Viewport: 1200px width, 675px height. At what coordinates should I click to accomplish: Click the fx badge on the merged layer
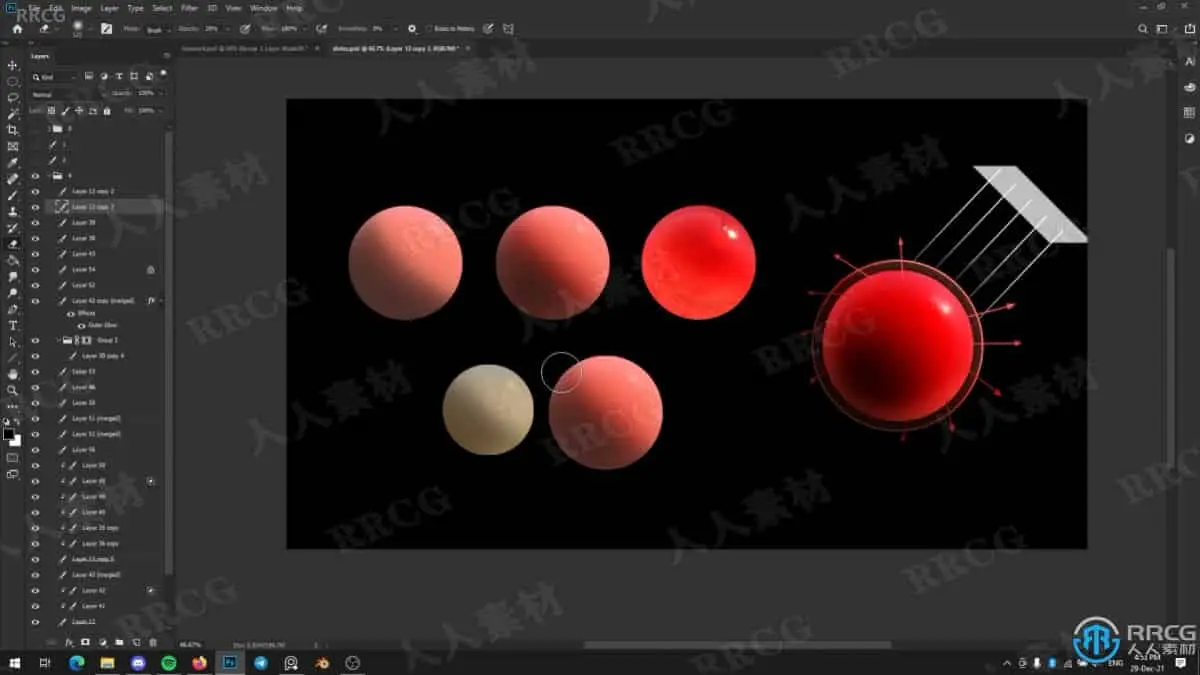150,300
